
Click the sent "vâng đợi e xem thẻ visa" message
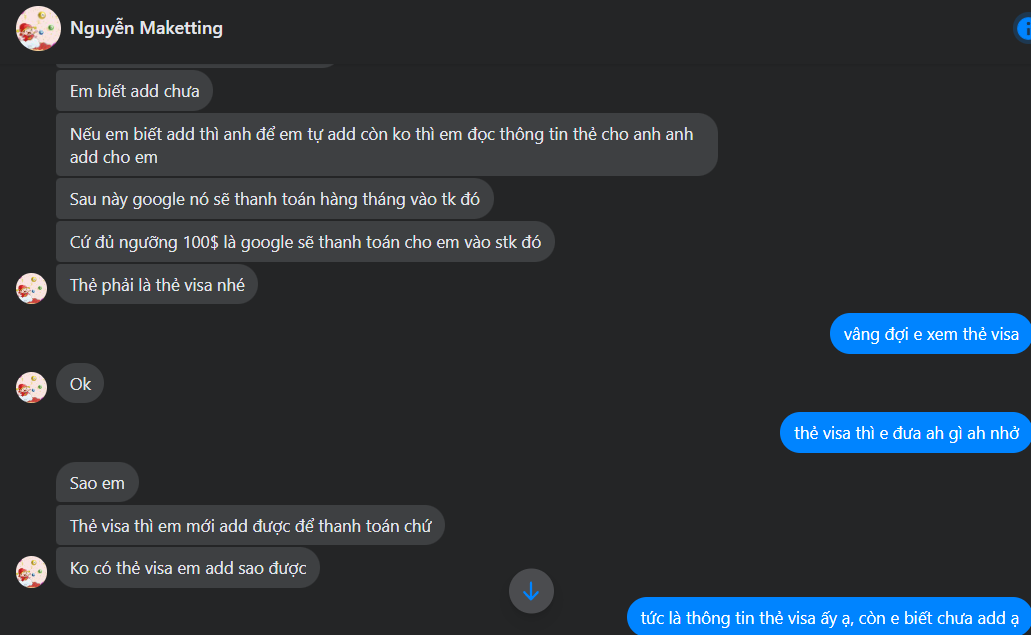click(930, 334)
